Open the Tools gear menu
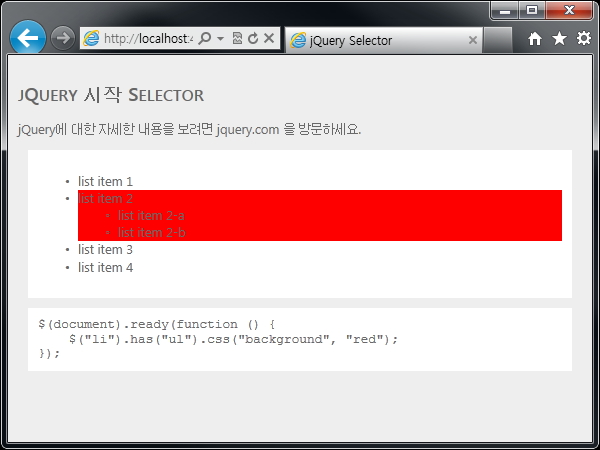 click(584, 38)
